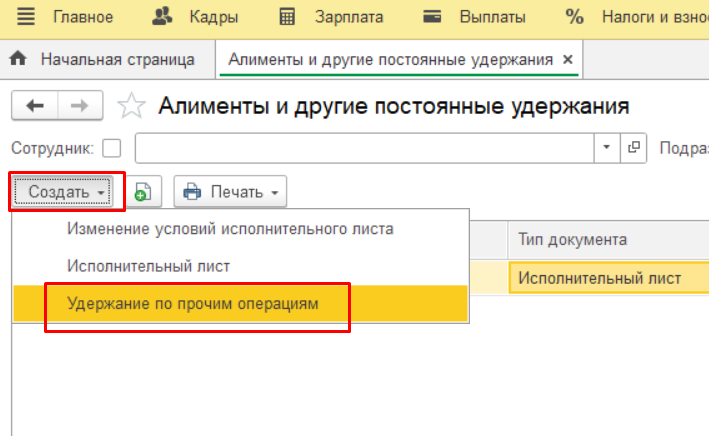This screenshot has width=709, height=436.
Task: Close the Алименты и другие постоянные удержания tab
Action: 568,60
